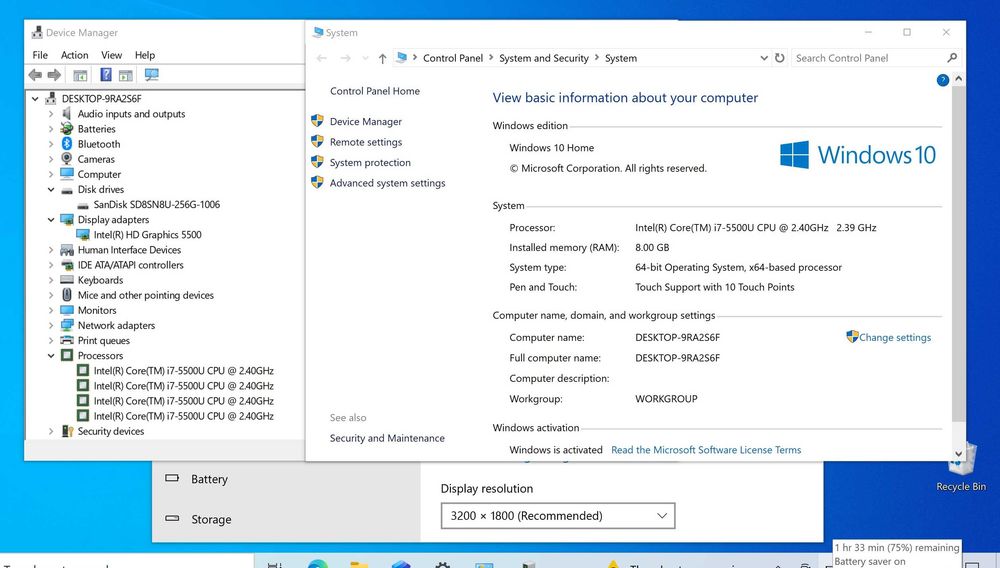The image size is (1000, 568).
Task: Open the View menu in Device Manager
Action: [x=112, y=55]
